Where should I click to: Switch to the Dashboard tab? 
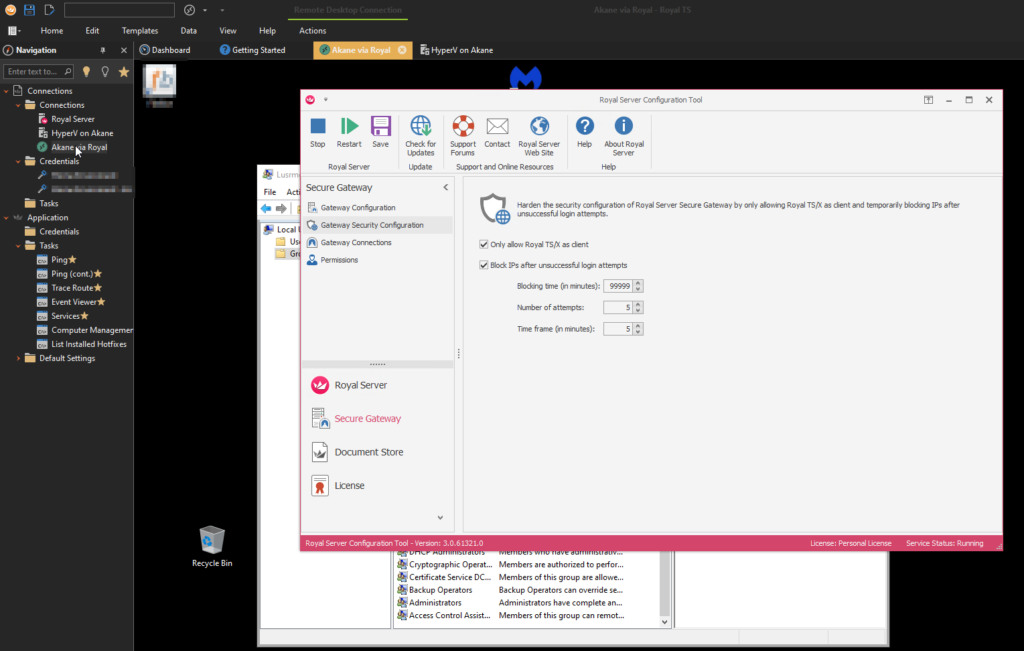click(x=165, y=50)
